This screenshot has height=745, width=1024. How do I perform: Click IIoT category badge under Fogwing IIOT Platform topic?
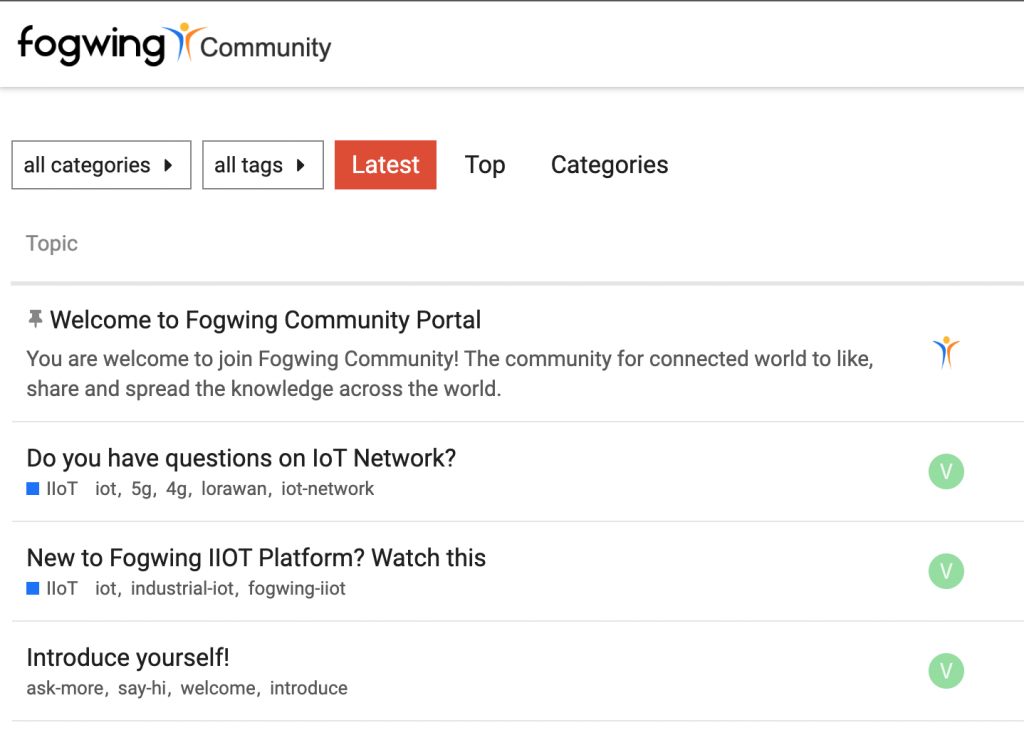click(52, 589)
